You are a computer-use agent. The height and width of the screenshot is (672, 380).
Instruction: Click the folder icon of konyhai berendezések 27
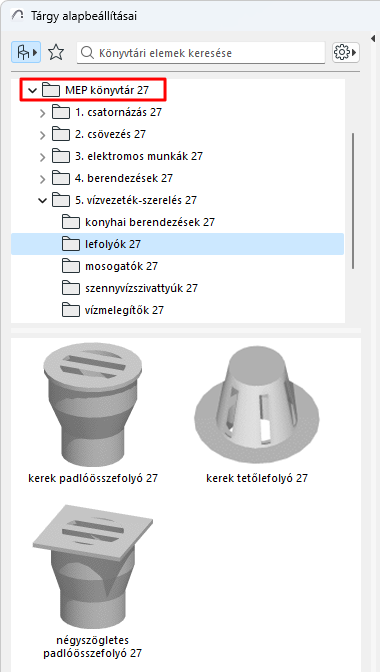pos(71,222)
